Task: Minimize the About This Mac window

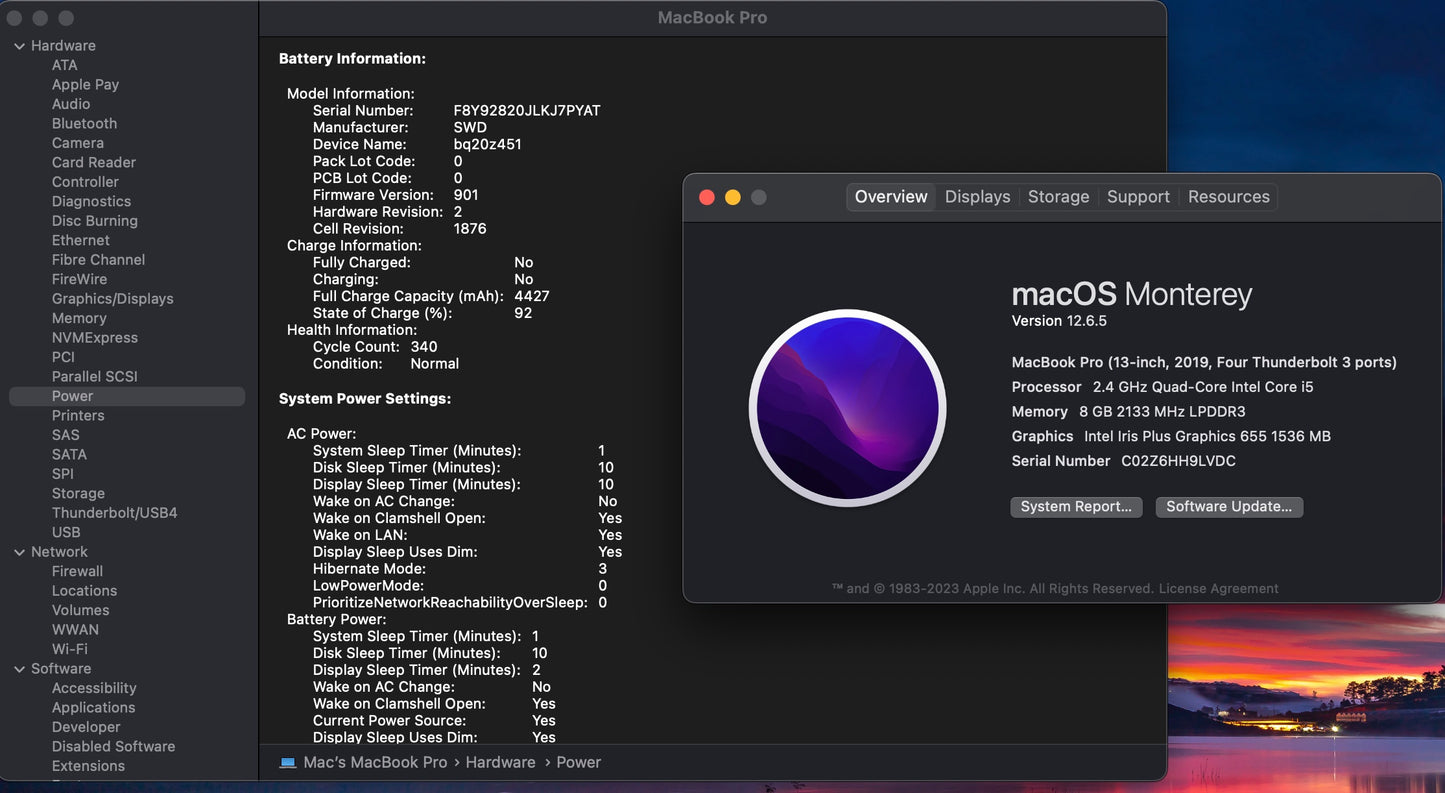Action: point(733,197)
